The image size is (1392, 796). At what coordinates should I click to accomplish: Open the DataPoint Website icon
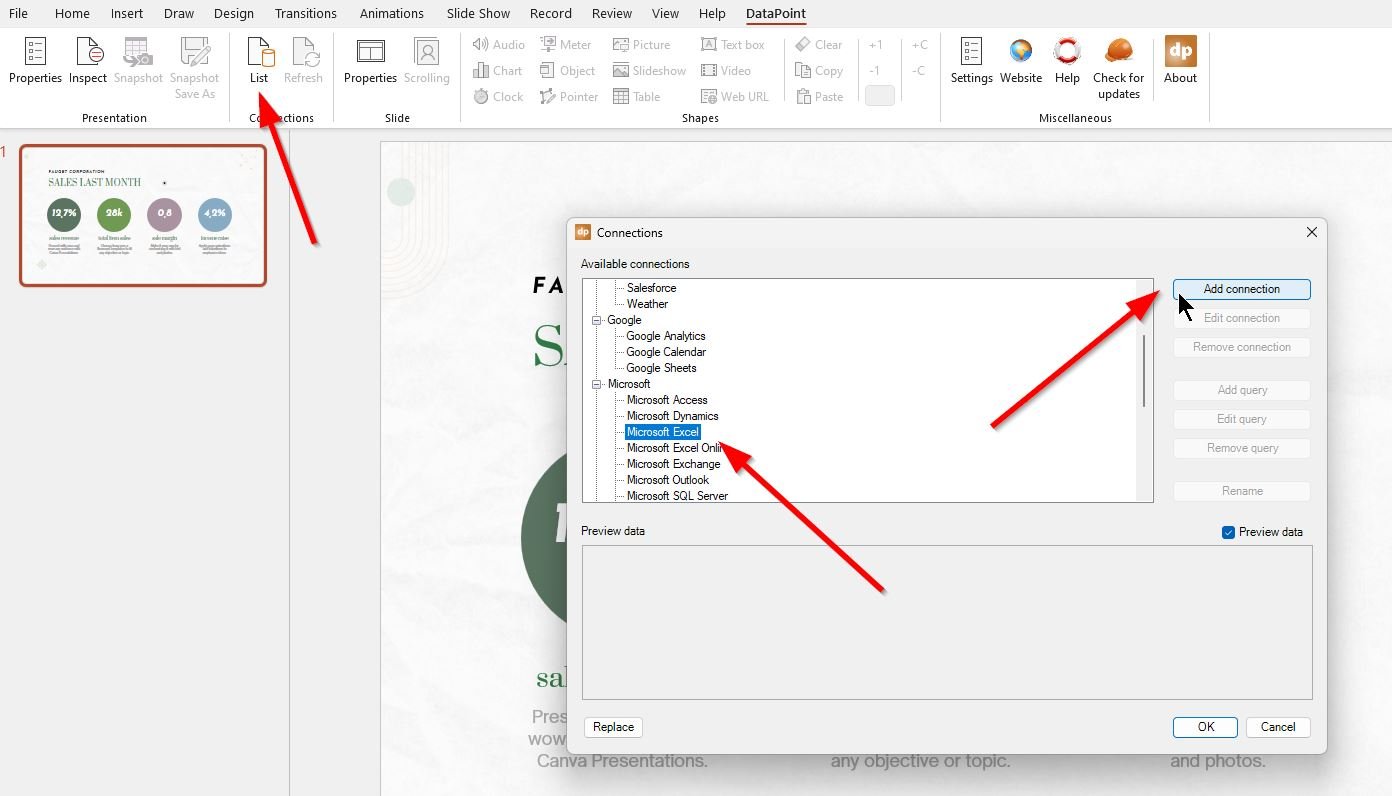(x=1020, y=61)
